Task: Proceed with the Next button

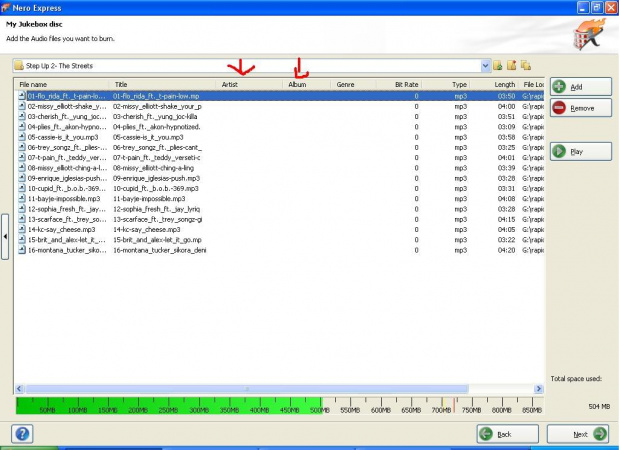Action: [x=584, y=433]
